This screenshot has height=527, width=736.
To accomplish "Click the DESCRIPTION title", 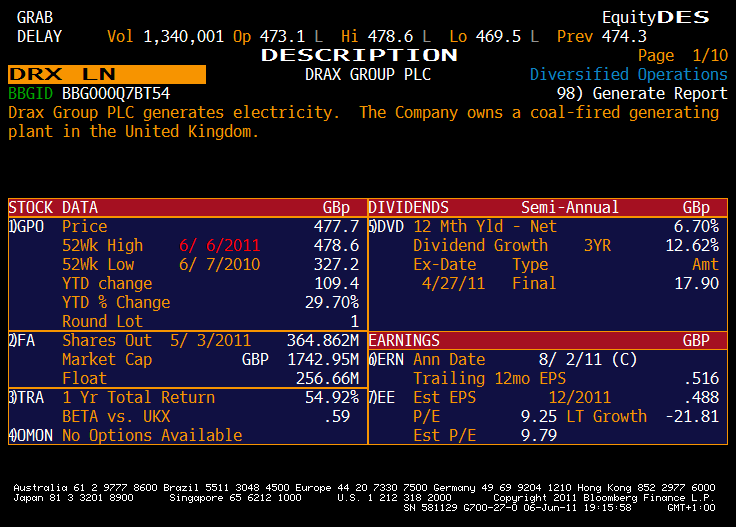I will (x=359, y=55).
